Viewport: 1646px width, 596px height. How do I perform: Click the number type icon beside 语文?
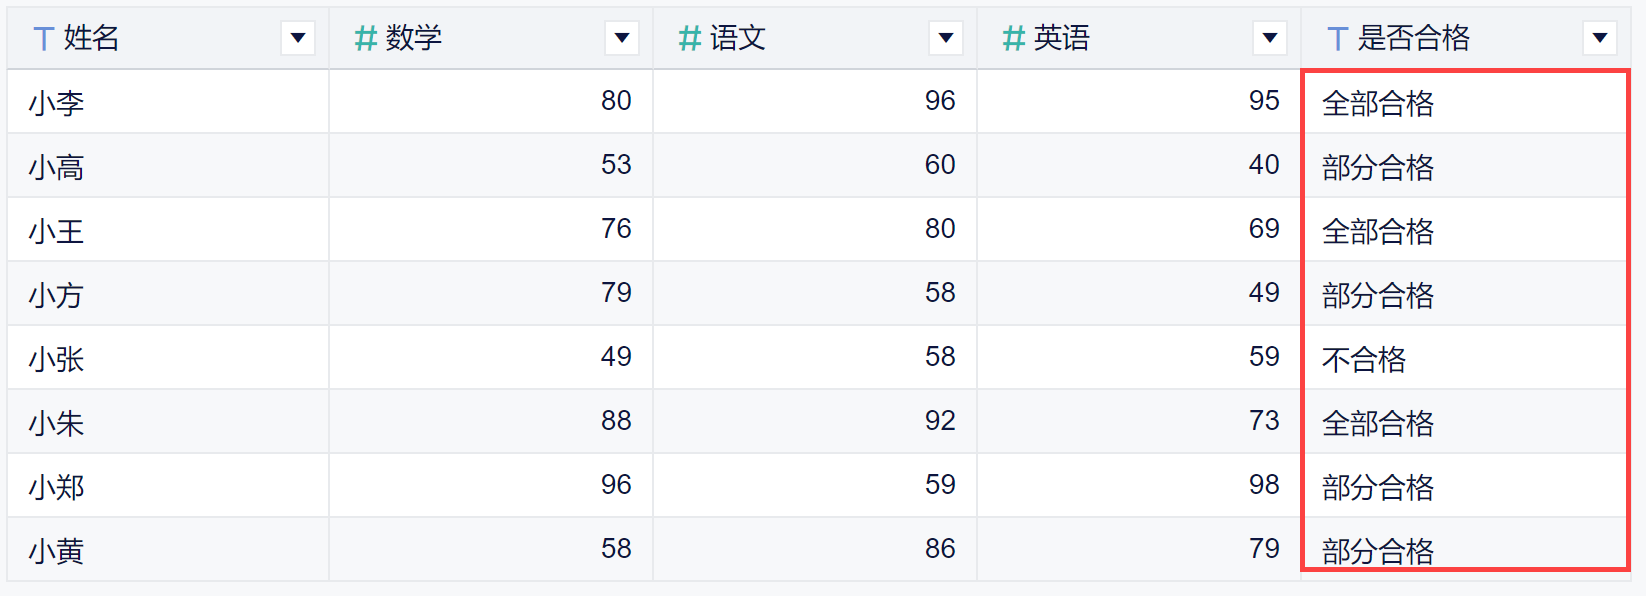click(x=690, y=39)
